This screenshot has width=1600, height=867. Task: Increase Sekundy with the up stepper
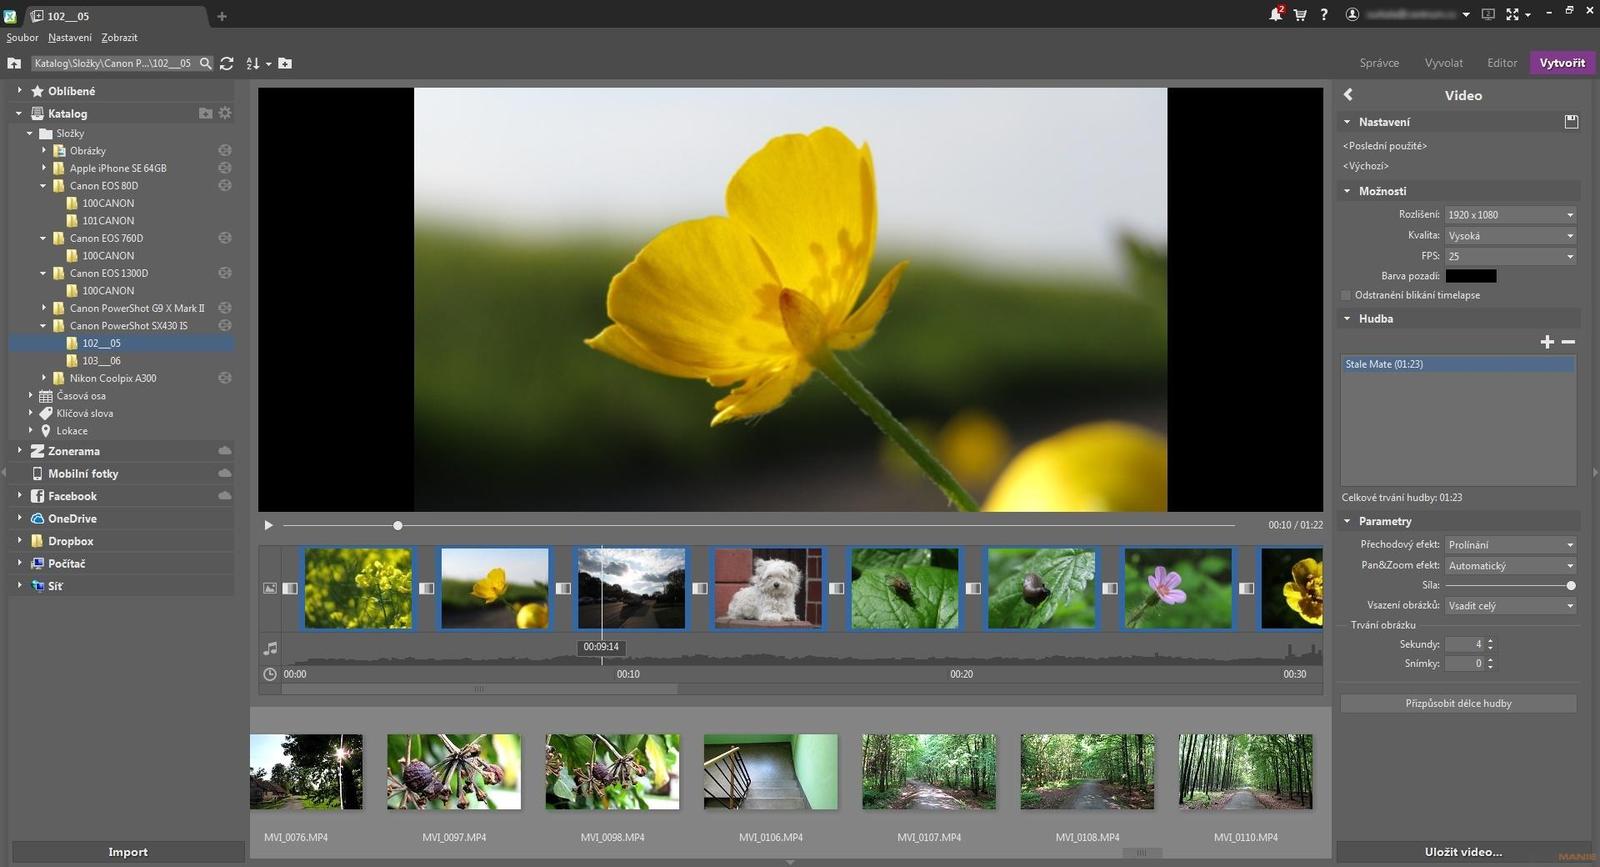pyautogui.click(x=1490, y=641)
